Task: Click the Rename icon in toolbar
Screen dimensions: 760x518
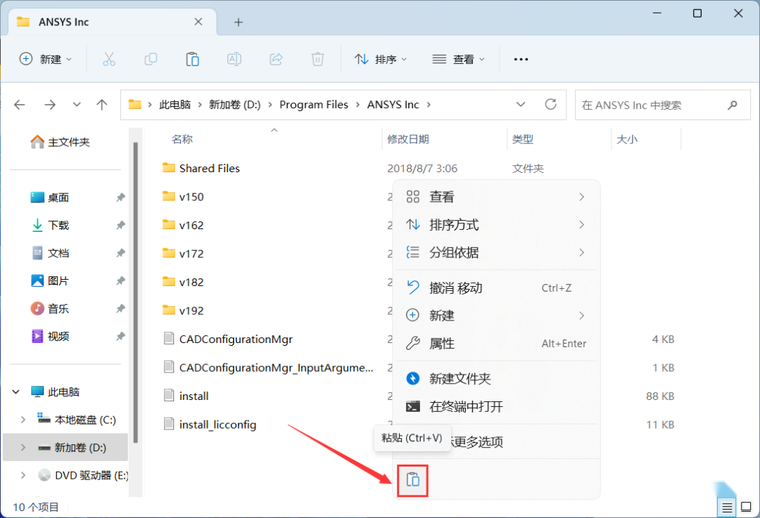Action: point(234,59)
